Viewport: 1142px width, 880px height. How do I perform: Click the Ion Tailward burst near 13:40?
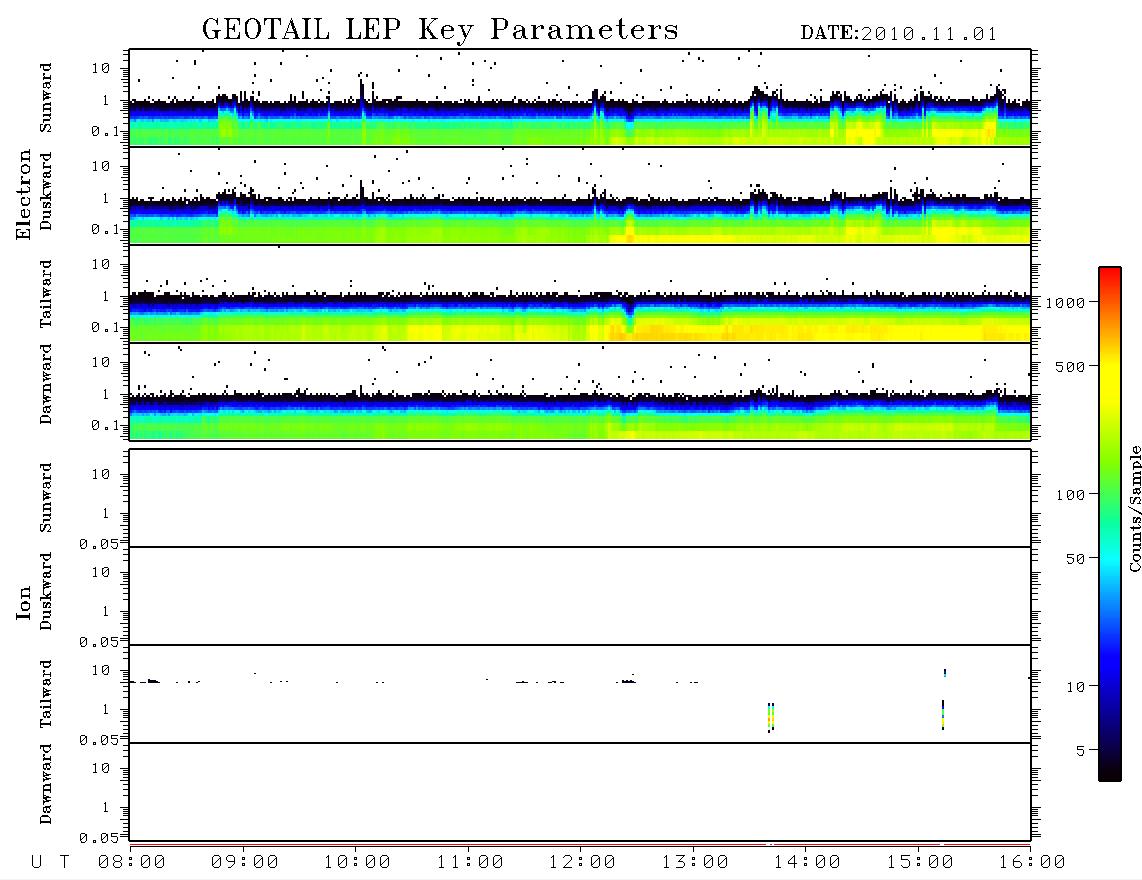pyautogui.click(x=771, y=718)
